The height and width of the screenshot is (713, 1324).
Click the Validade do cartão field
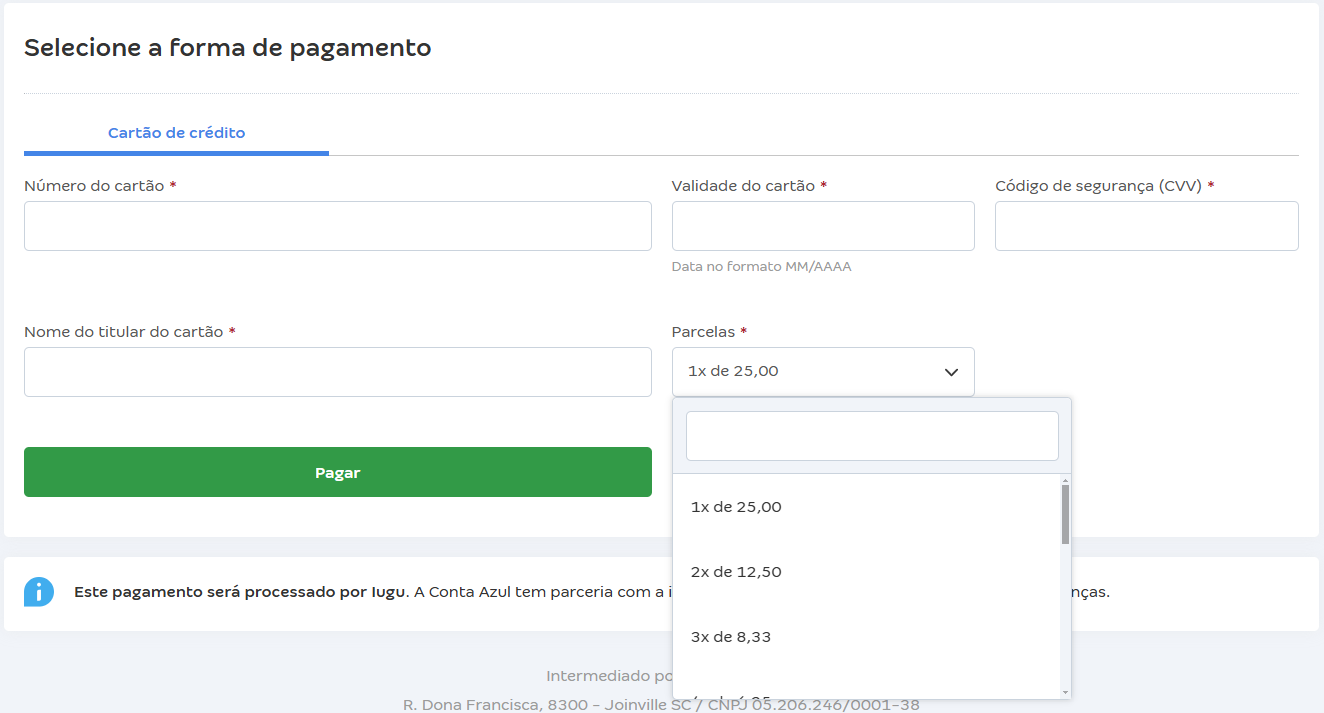(x=822, y=225)
